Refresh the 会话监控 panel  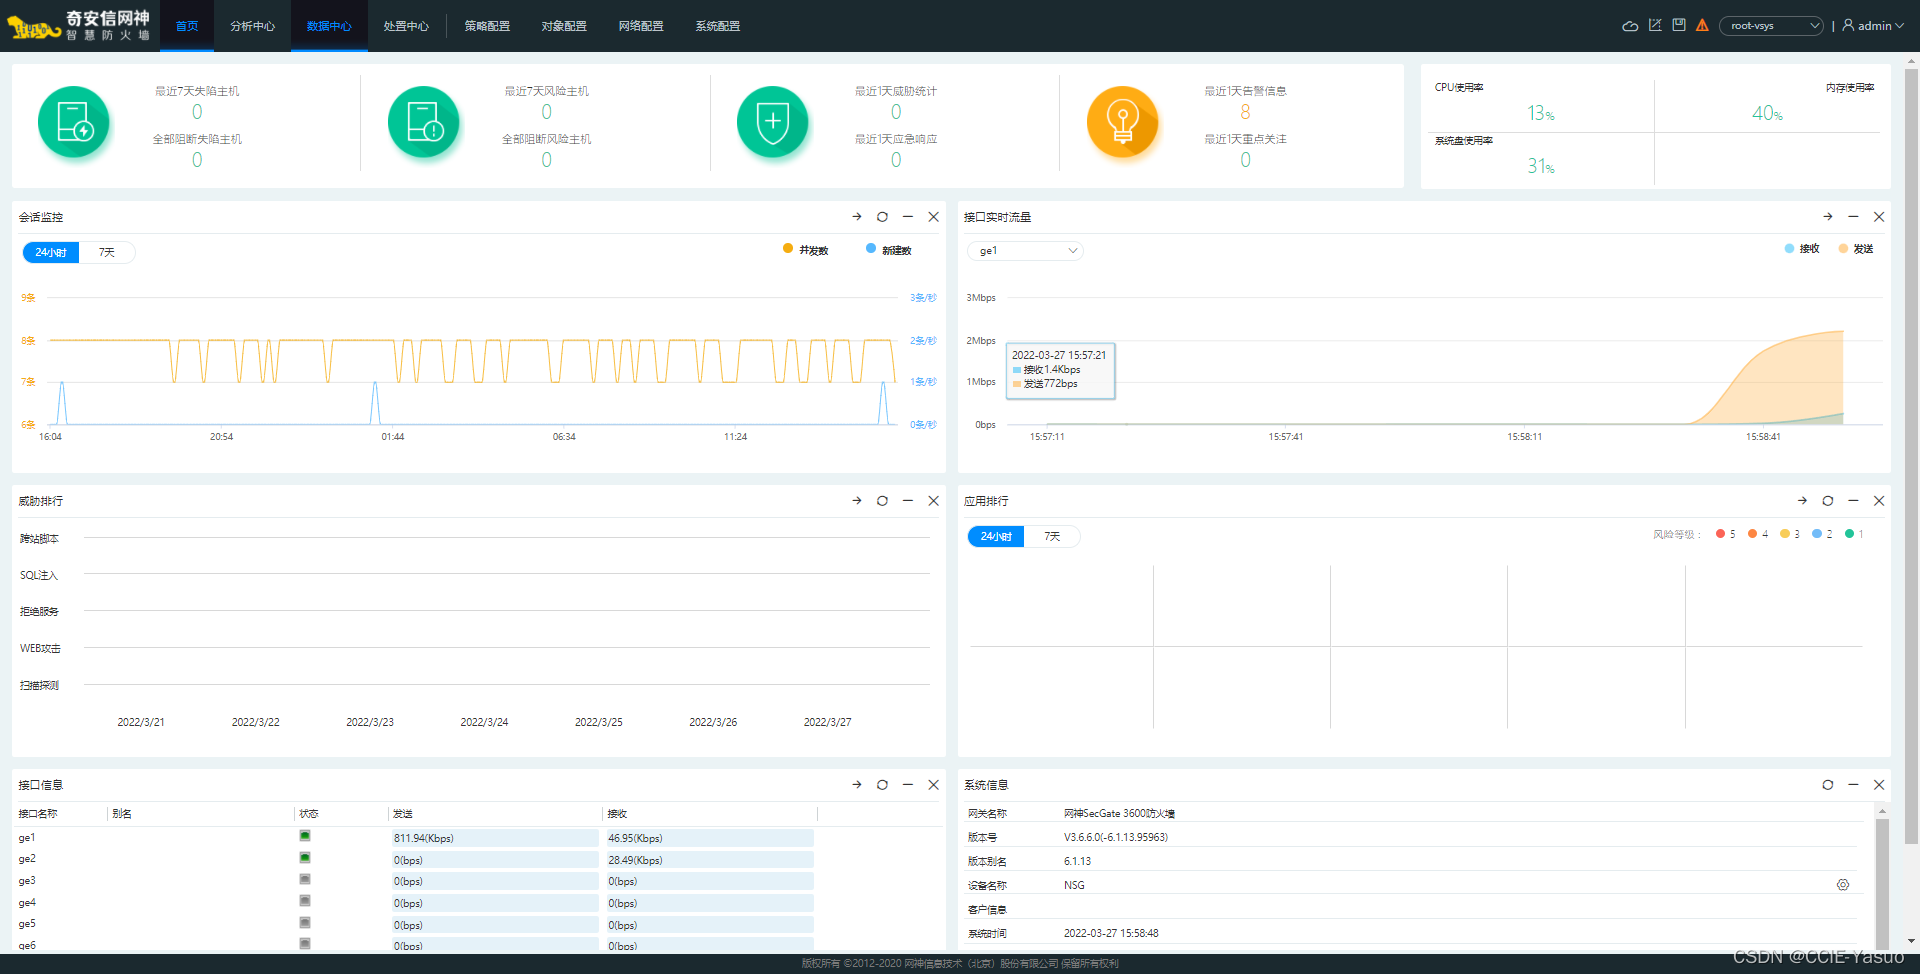[882, 217]
